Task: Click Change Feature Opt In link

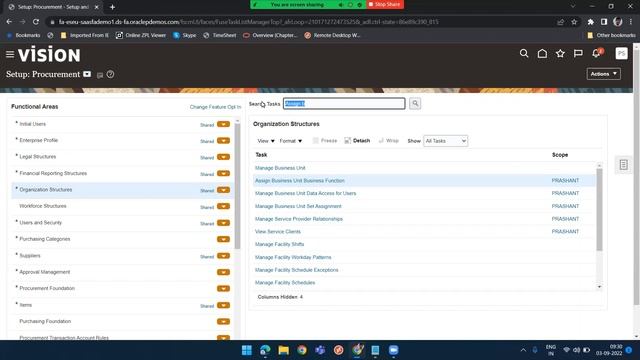Action: tap(215, 107)
